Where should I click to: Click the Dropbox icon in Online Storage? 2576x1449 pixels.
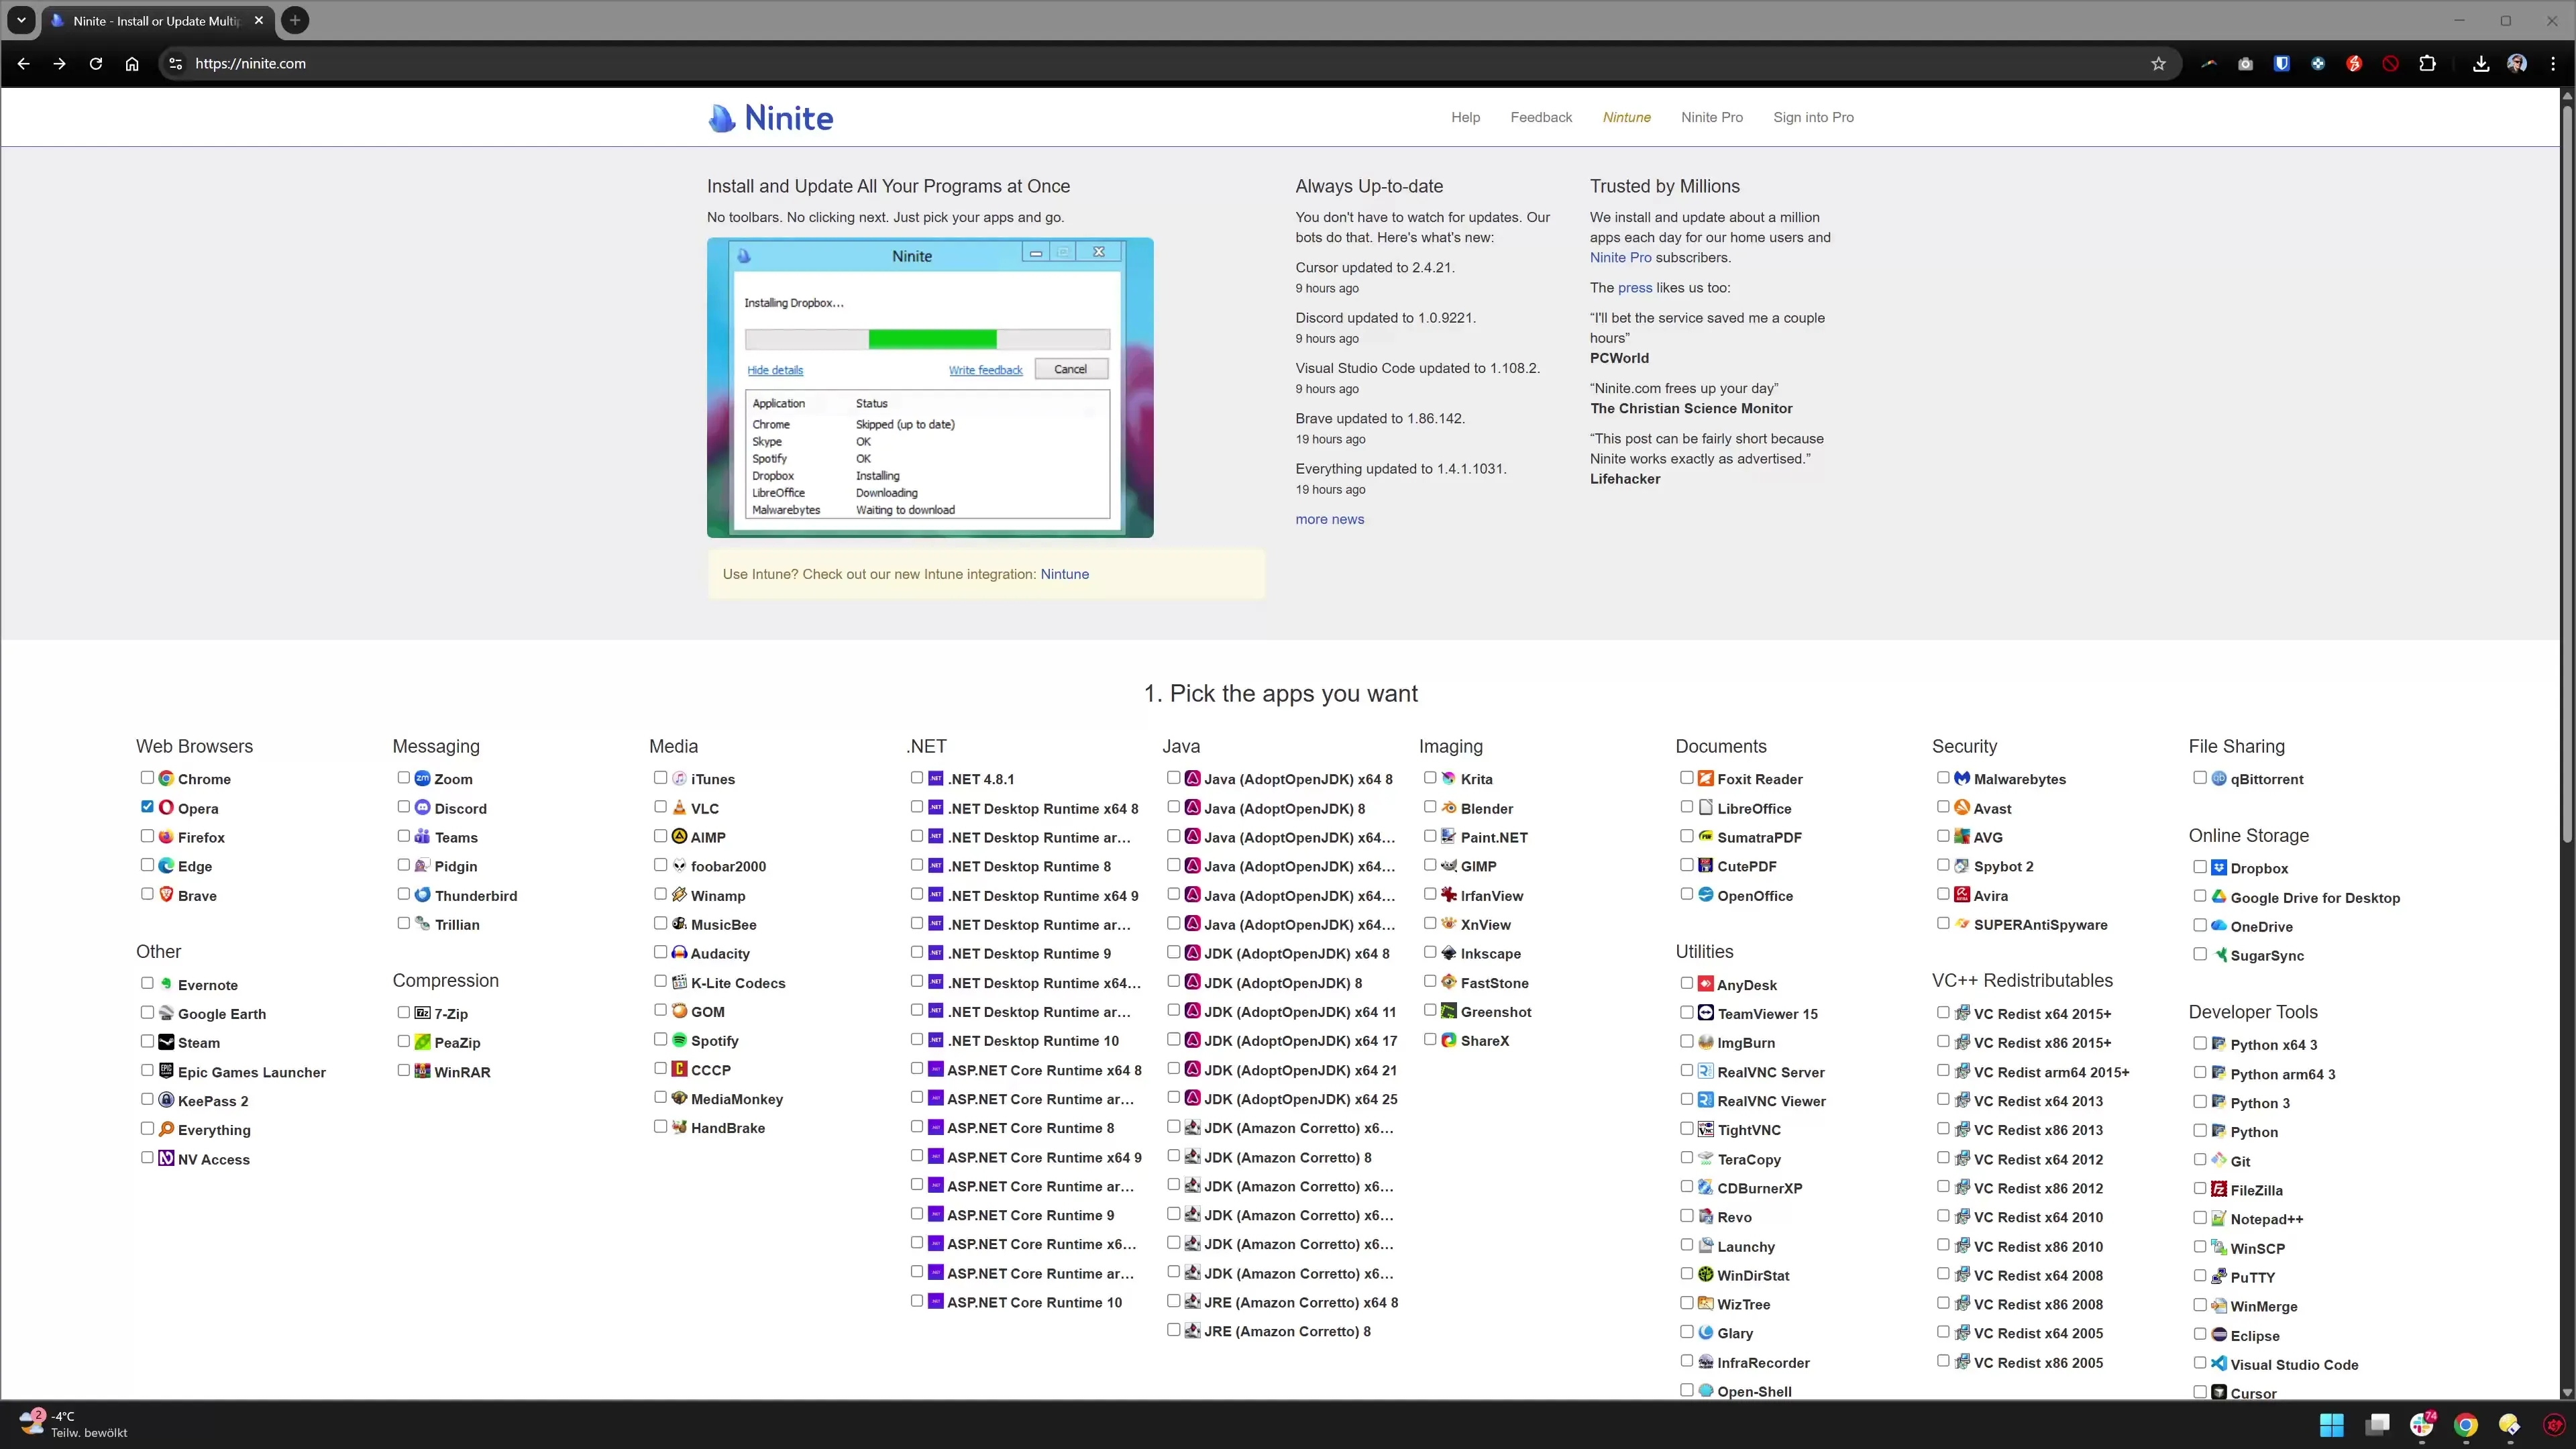[2219, 868]
